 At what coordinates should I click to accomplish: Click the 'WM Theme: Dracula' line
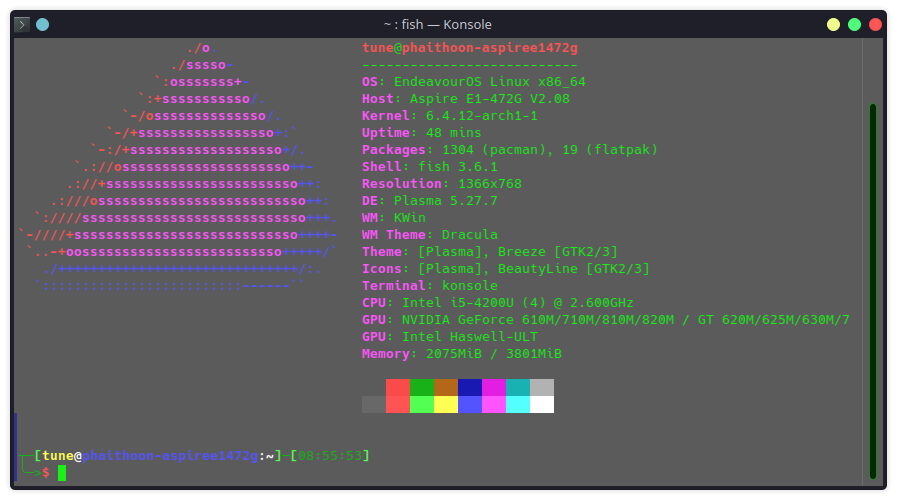click(x=430, y=235)
